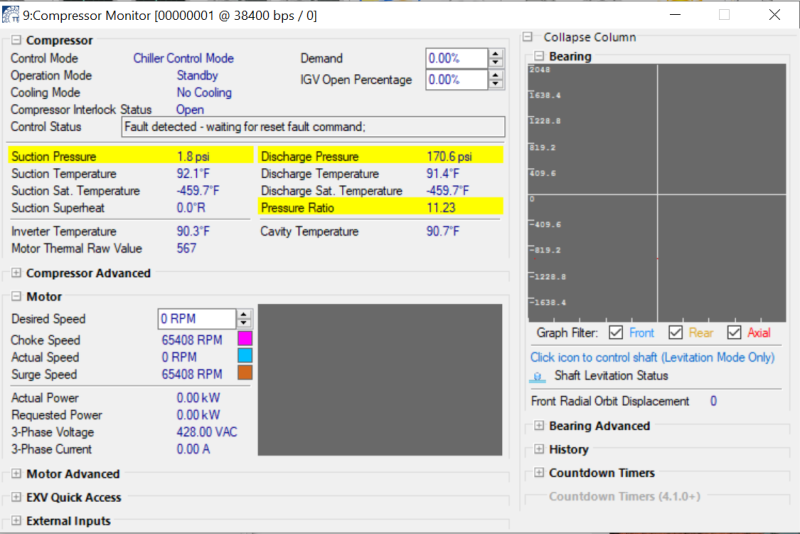Screen dimensions: 800x534
Task: Toggle the Front graph filter checkbox
Action: [616, 333]
